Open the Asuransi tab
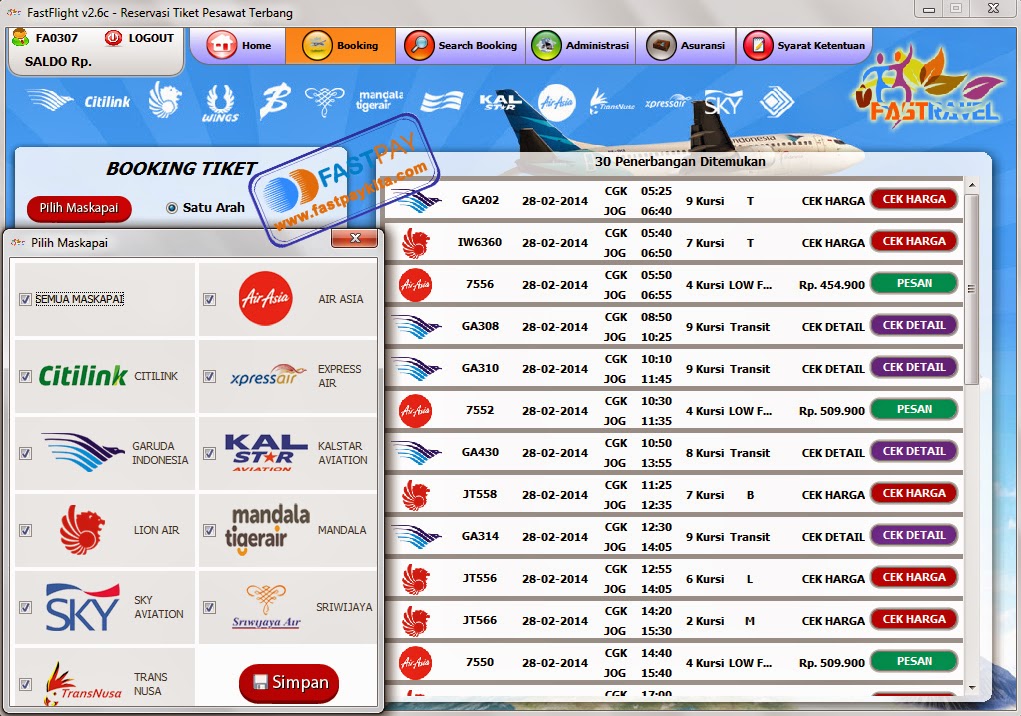This screenshot has height=716, width=1021. (x=686, y=46)
